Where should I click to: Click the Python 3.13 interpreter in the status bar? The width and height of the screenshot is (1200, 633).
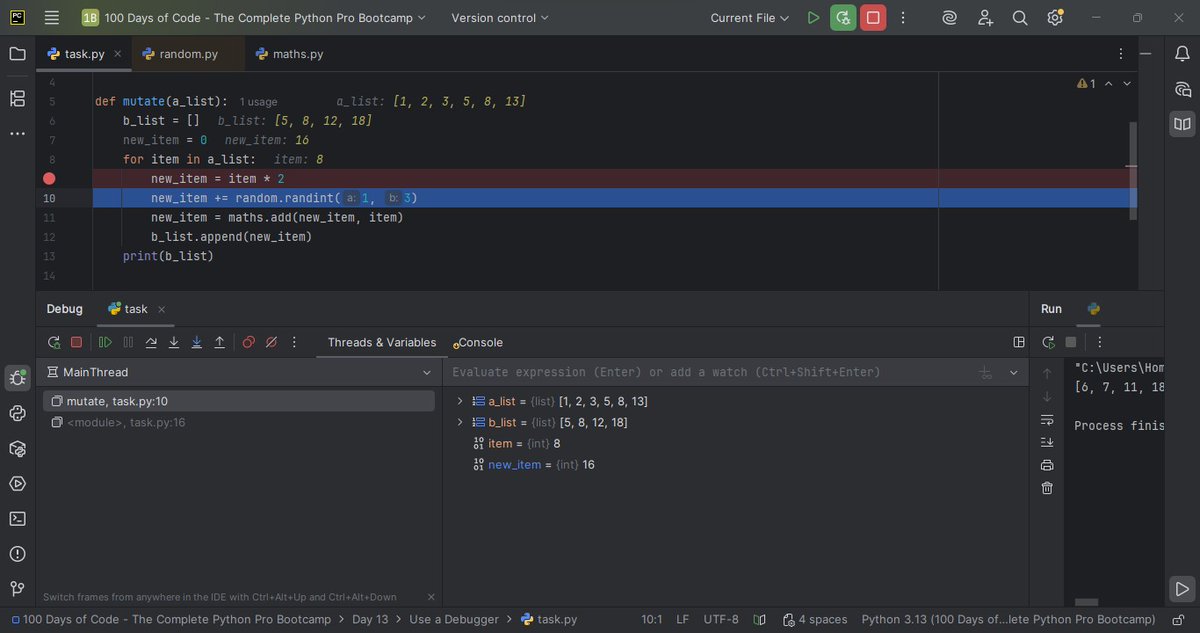(x=1009, y=620)
